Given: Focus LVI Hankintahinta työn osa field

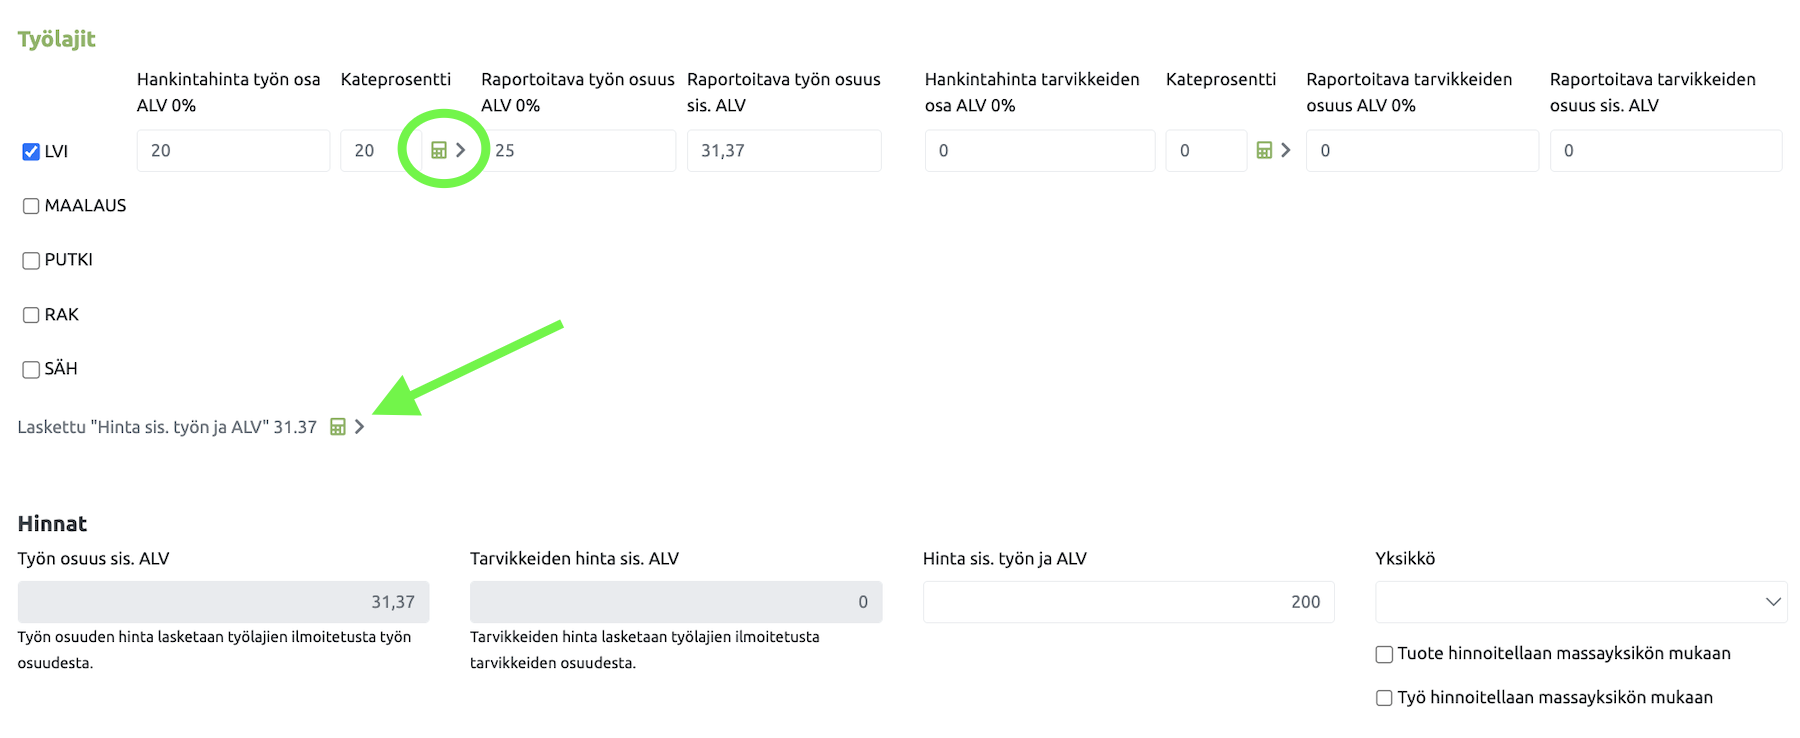Looking at the screenshot, I should 233,150.
